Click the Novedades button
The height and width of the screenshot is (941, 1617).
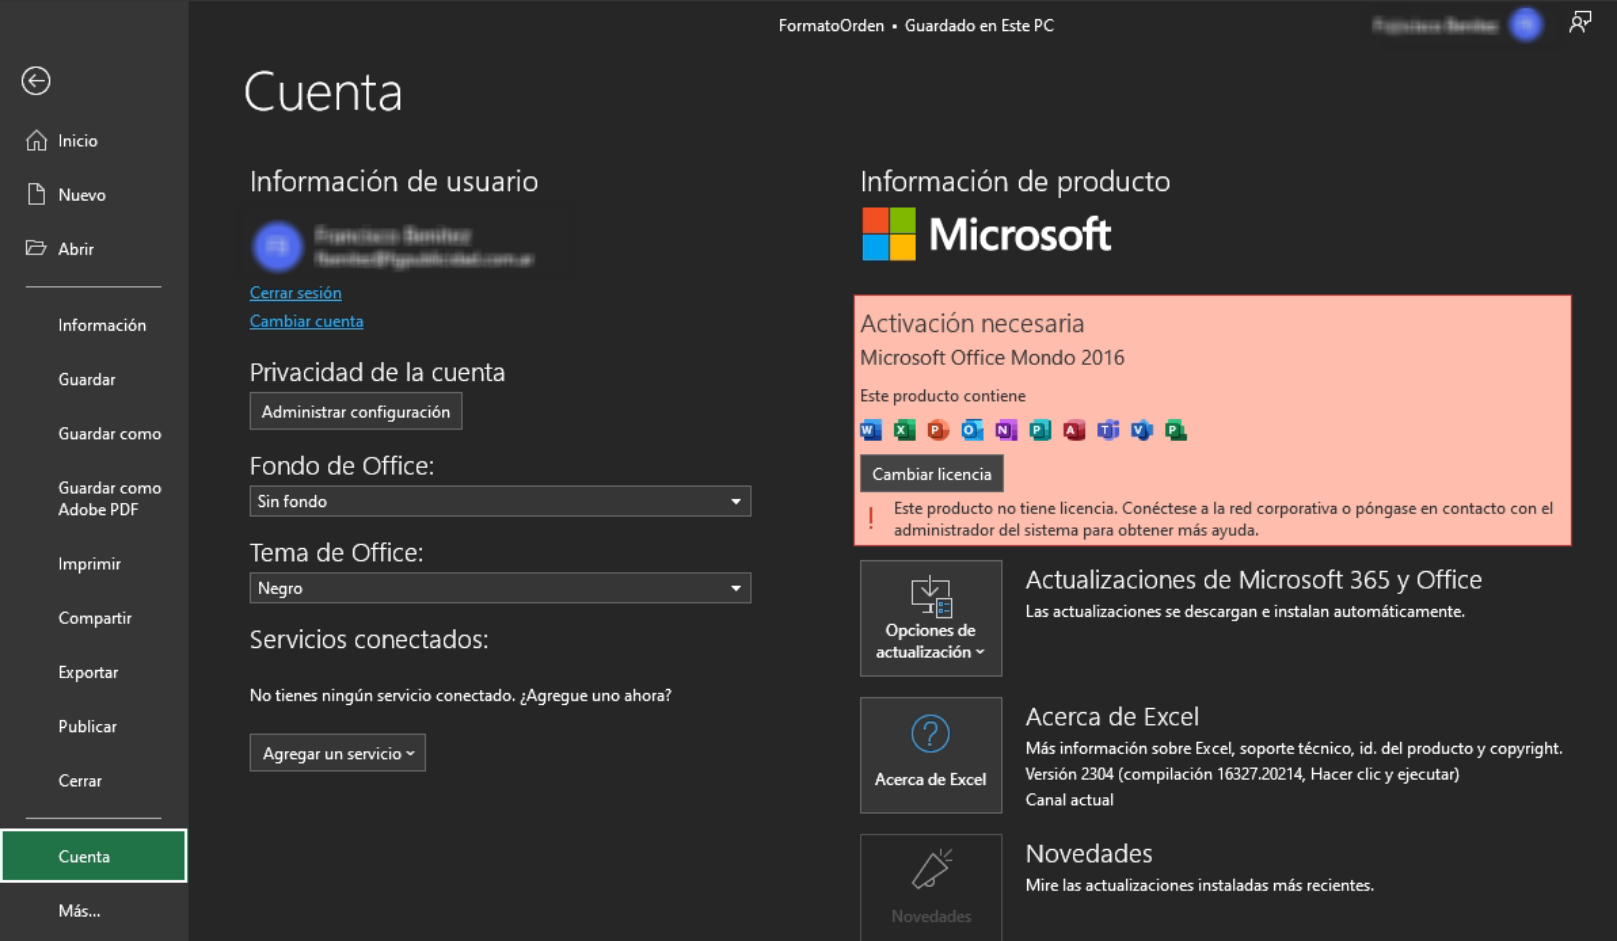[x=931, y=888]
